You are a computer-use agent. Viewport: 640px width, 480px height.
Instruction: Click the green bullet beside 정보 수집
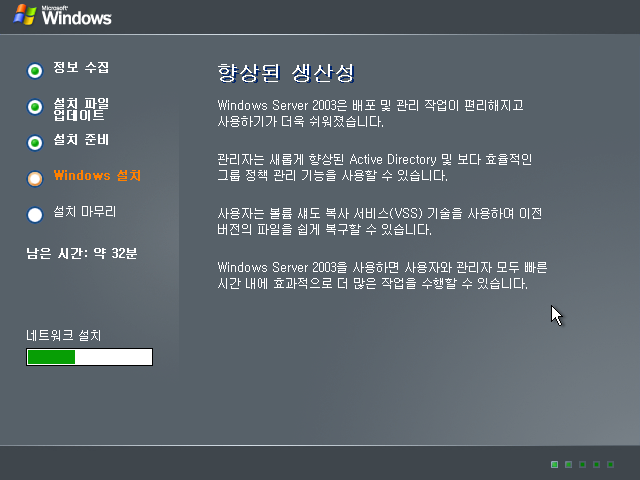coord(35,71)
